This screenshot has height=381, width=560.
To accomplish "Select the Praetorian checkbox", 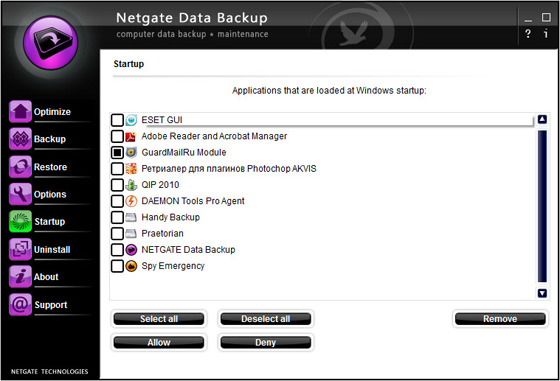I will (x=117, y=234).
